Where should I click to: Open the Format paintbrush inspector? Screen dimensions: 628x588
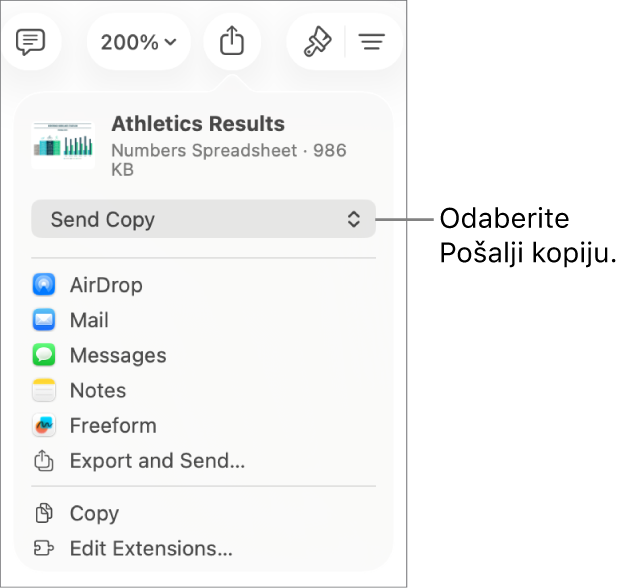[317, 41]
